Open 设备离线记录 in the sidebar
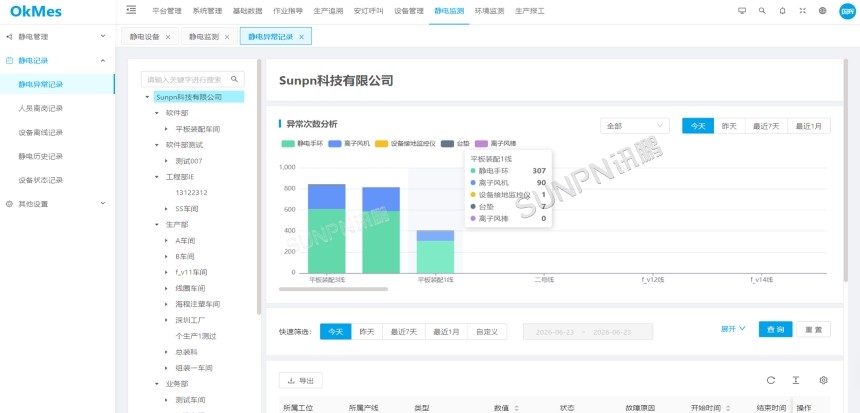Viewport: 860px width, 413px height. click(x=58, y=132)
